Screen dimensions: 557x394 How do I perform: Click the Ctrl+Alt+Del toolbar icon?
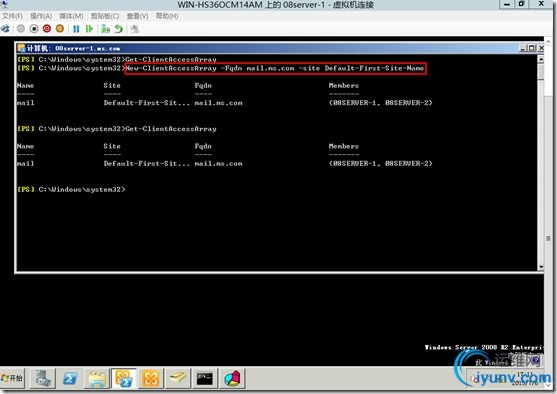(x=6, y=29)
